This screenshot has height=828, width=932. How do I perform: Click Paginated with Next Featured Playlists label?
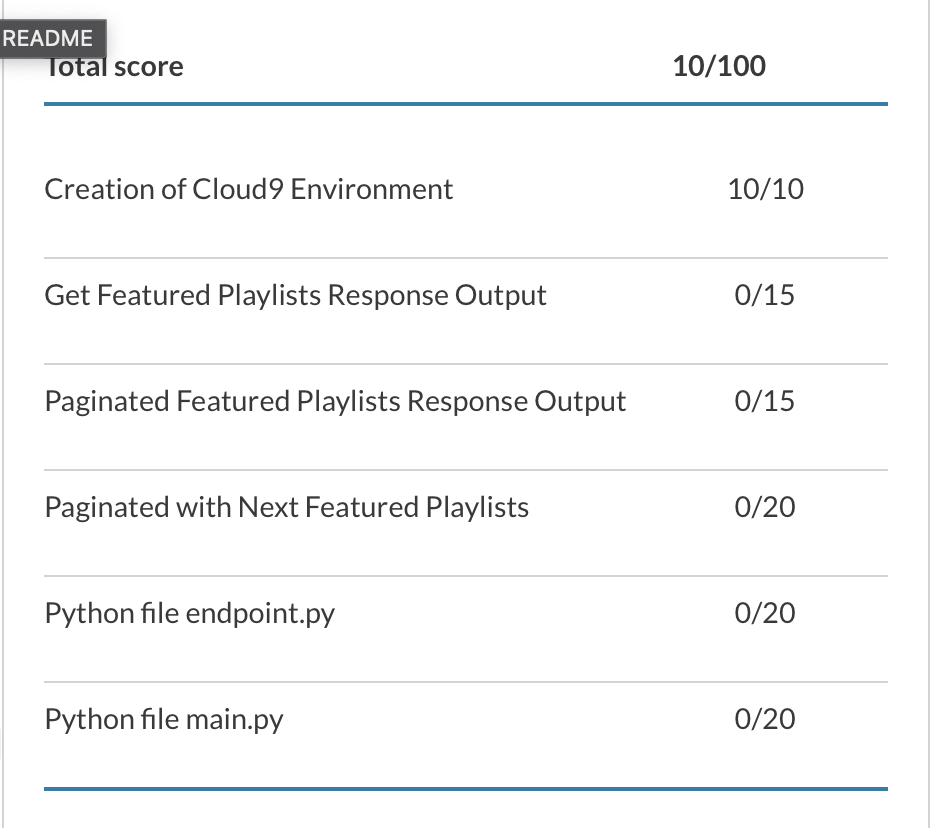(286, 507)
